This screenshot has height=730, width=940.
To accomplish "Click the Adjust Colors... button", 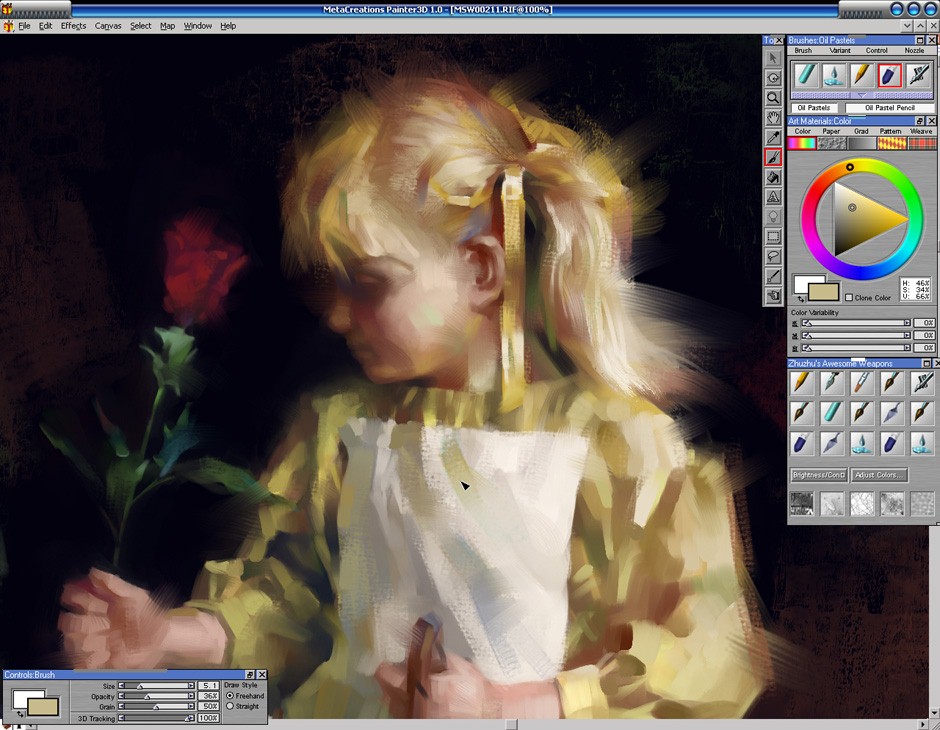I will click(x=879, y=475).
